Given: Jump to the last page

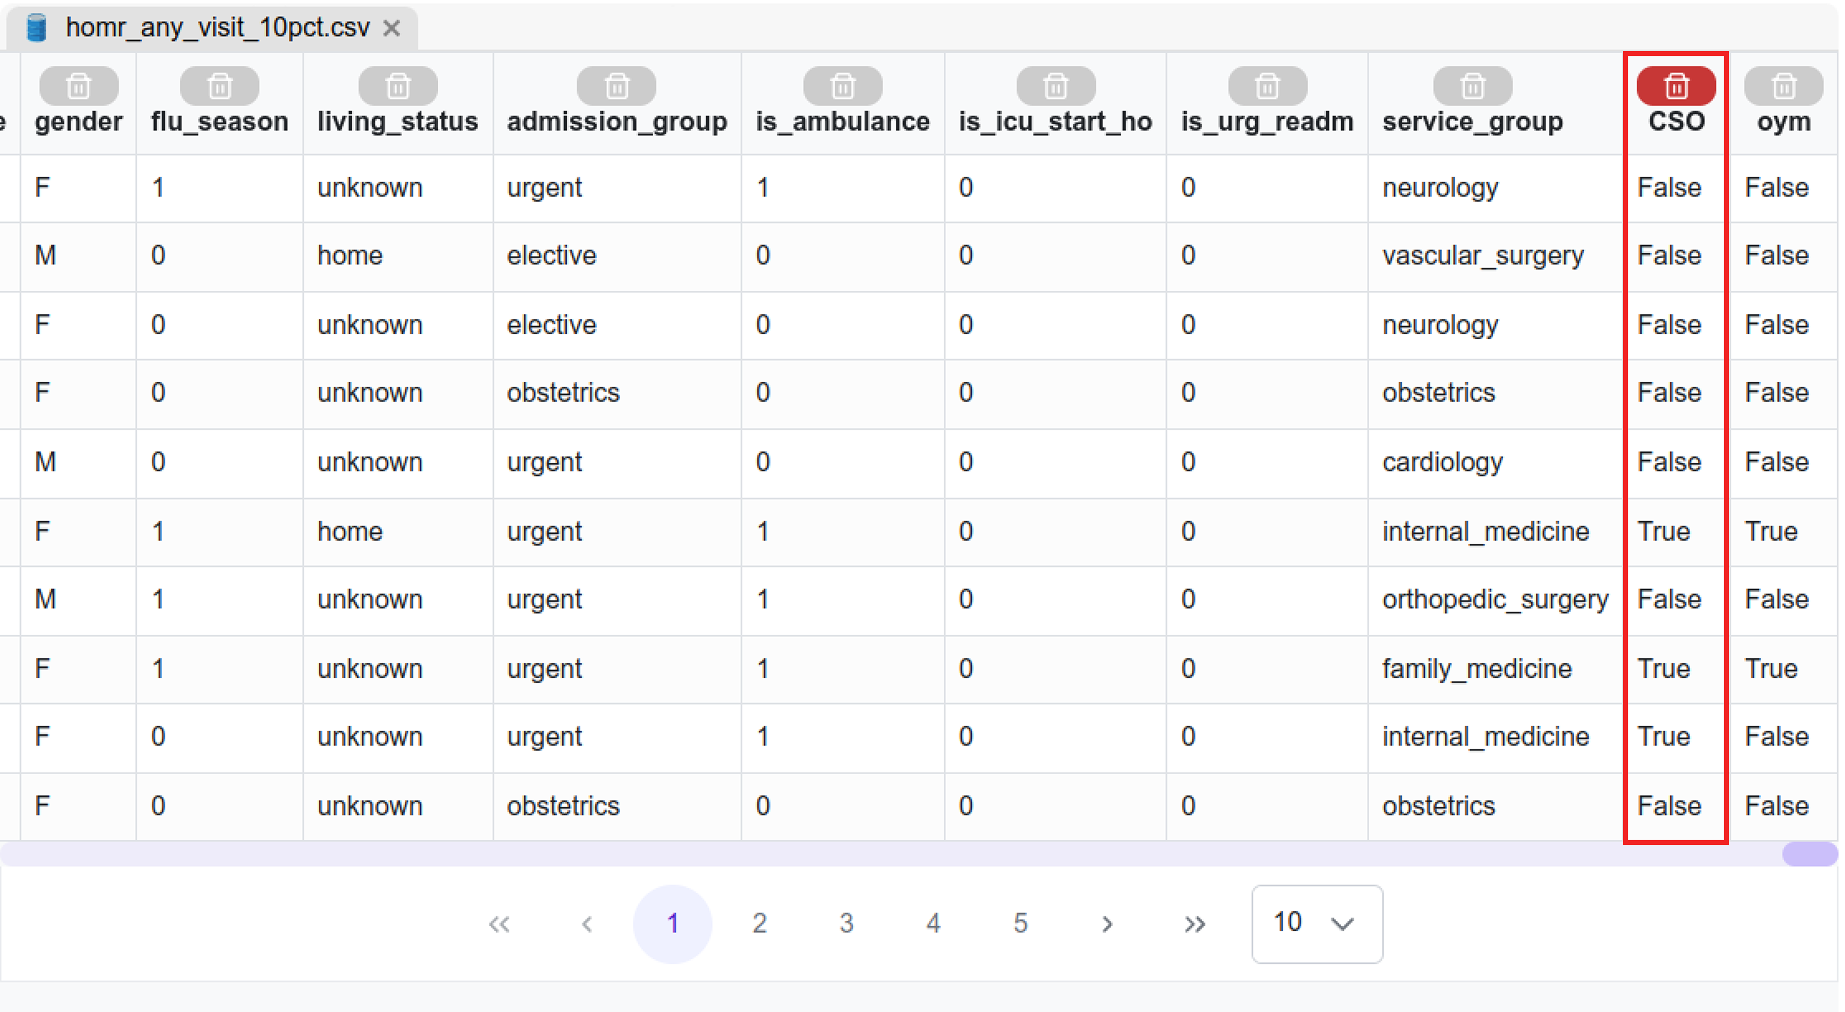Looking at the screenshot, I should [1194, 923].
